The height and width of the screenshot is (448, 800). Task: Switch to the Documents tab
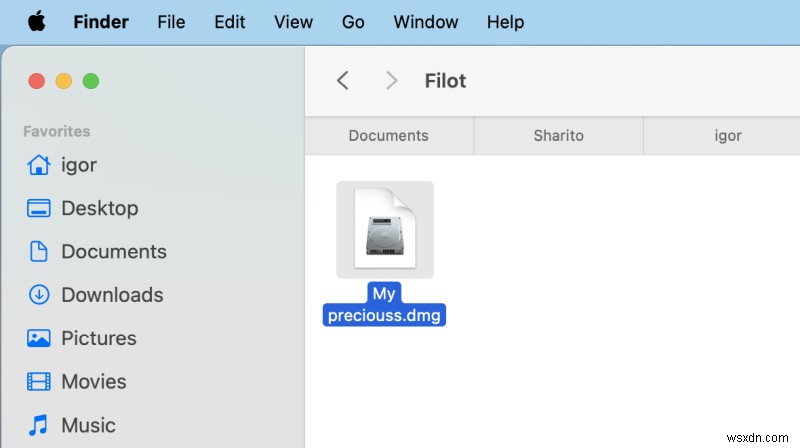[389, 136]
